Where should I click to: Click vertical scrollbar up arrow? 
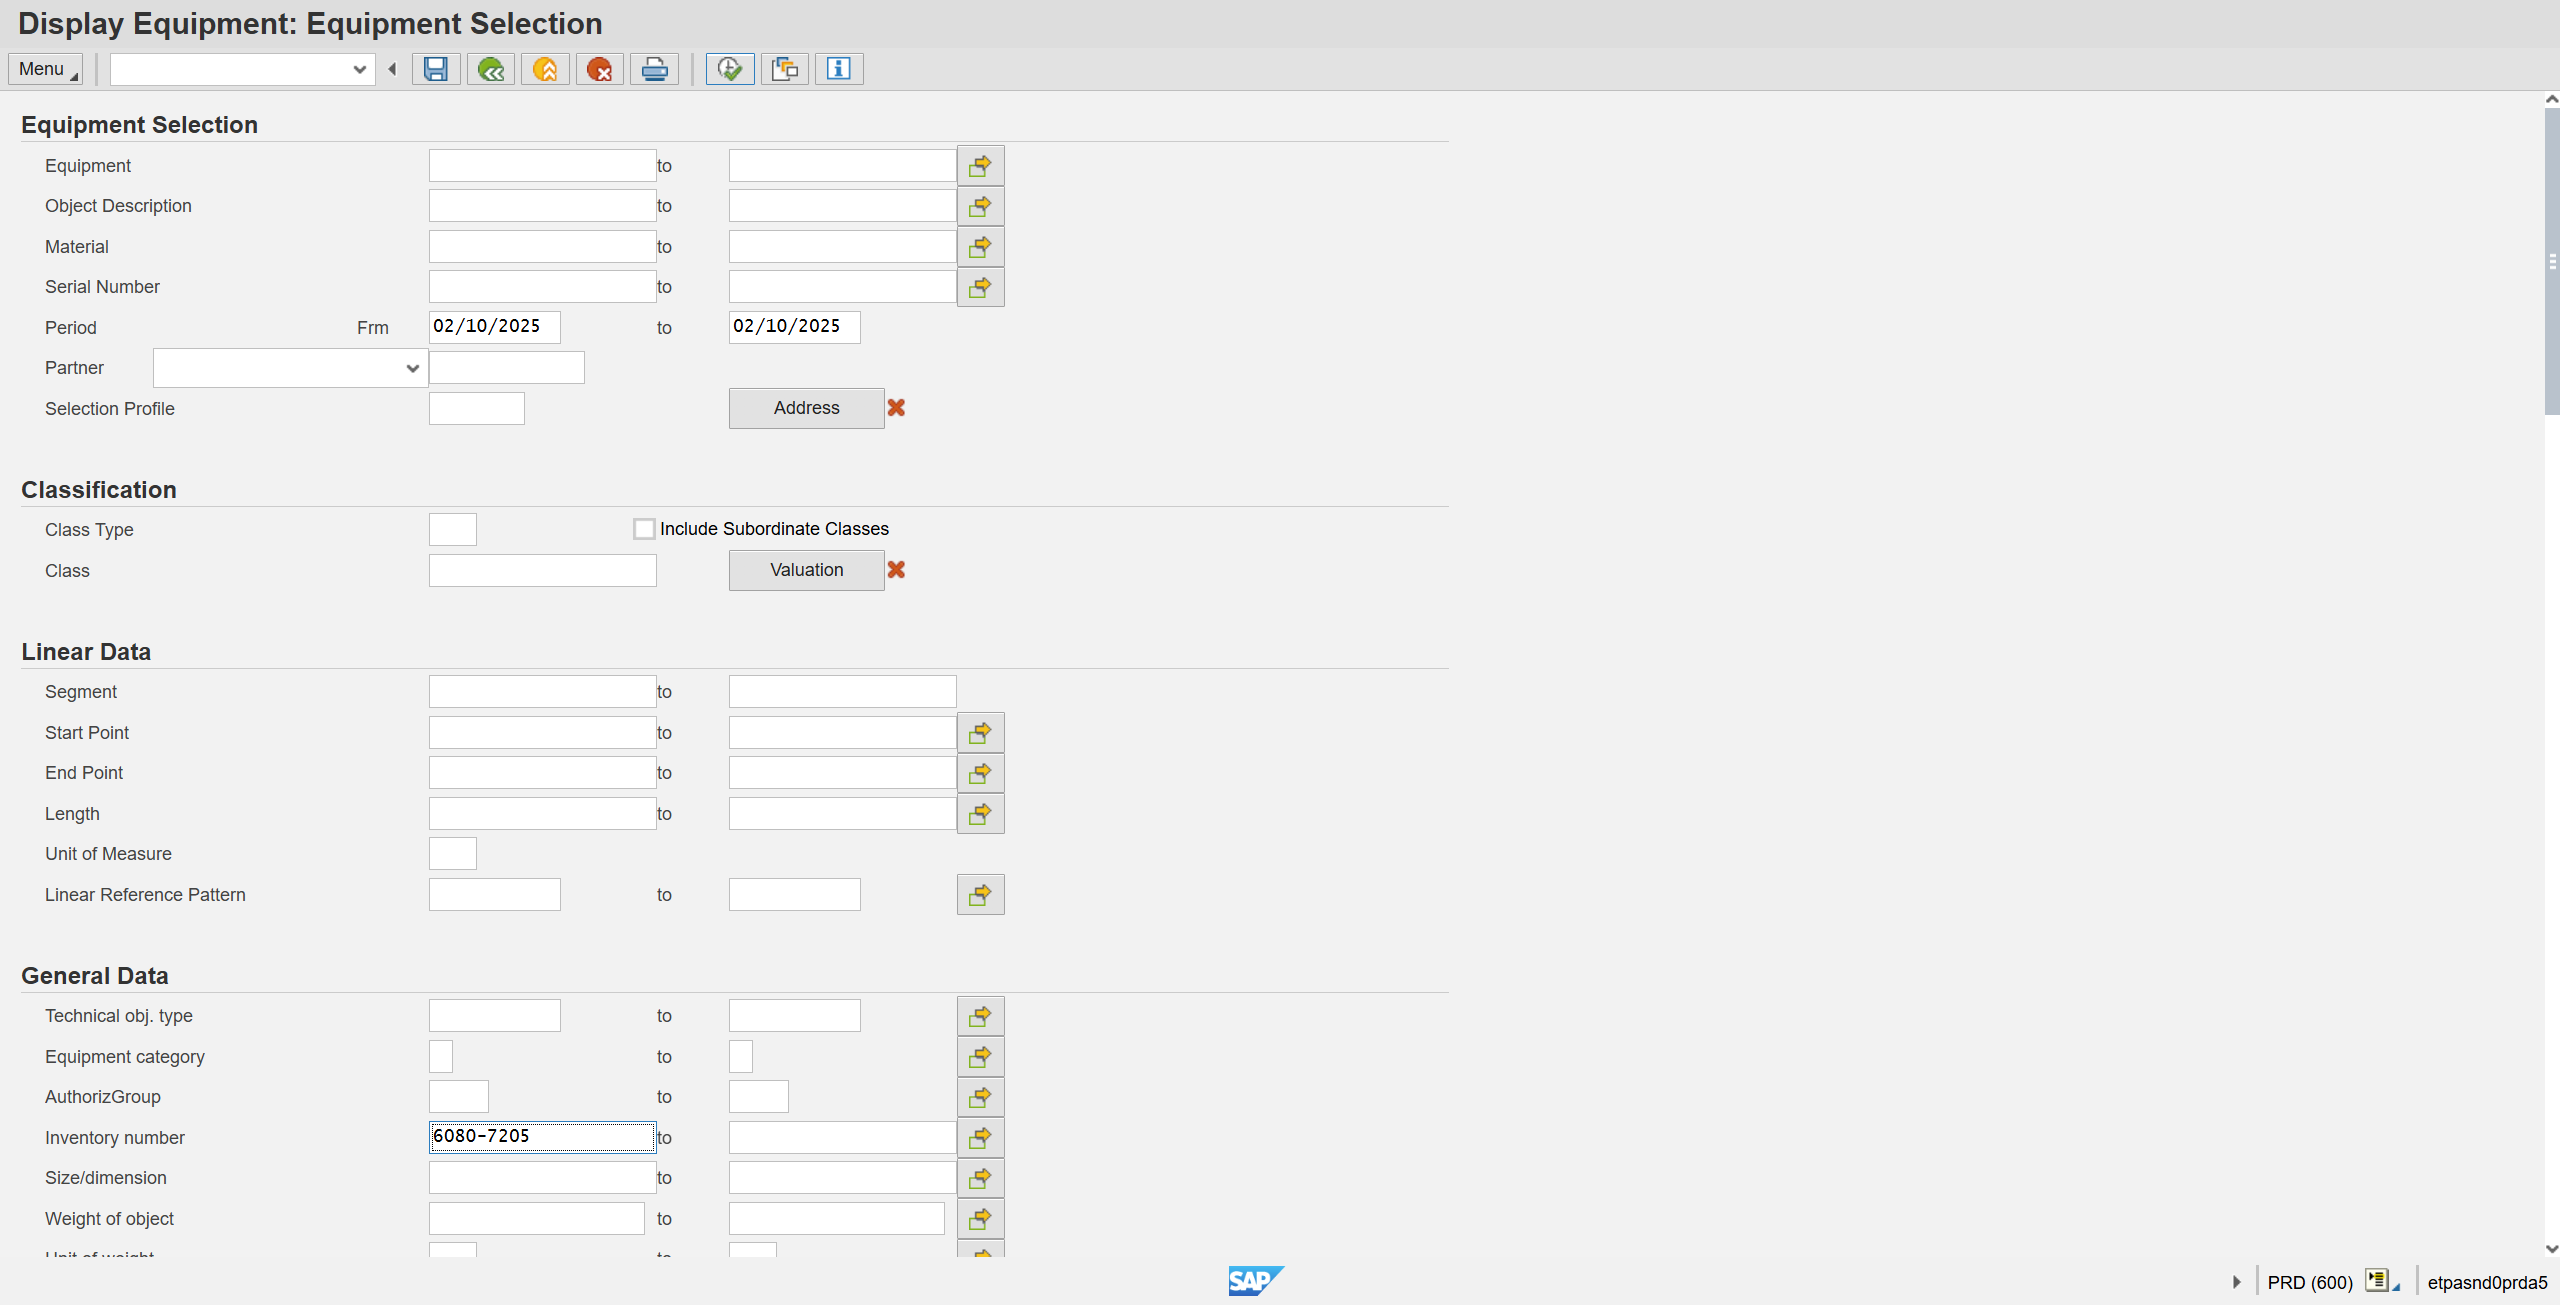click(2552, 99)
